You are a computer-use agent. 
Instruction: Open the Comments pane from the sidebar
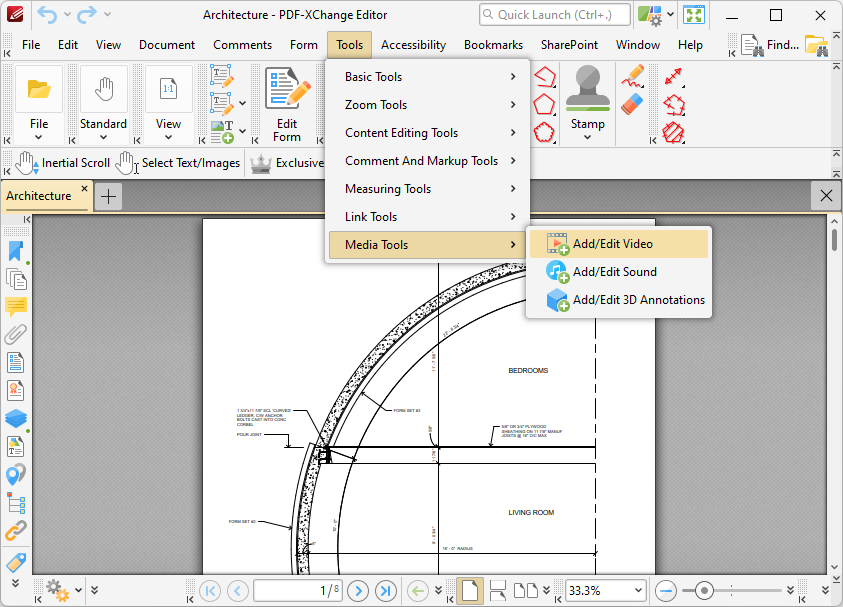[x=16, y=307]
